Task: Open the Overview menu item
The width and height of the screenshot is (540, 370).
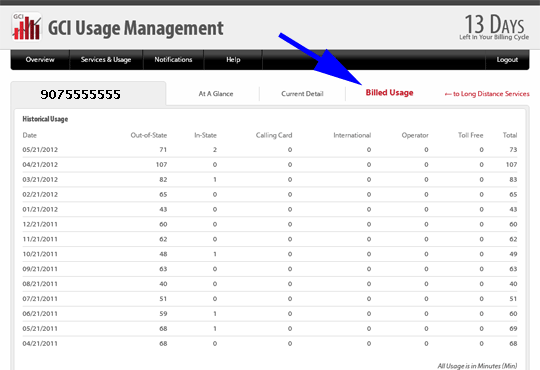Action: 40,60
